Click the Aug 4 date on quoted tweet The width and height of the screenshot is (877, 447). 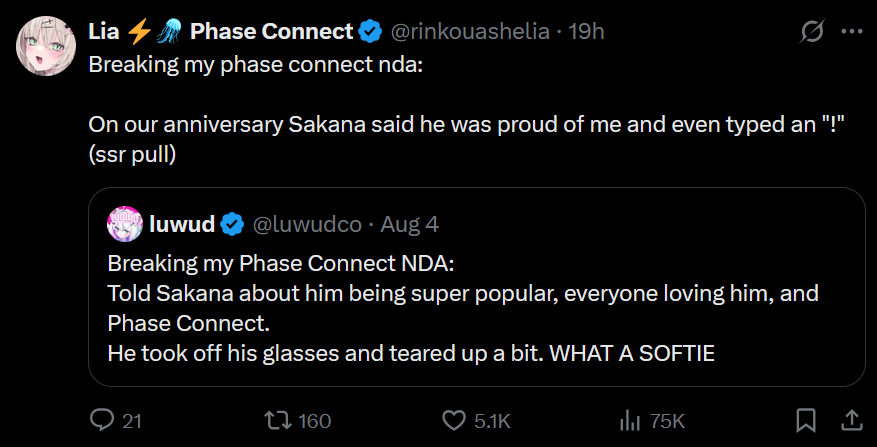pos(410,224)
